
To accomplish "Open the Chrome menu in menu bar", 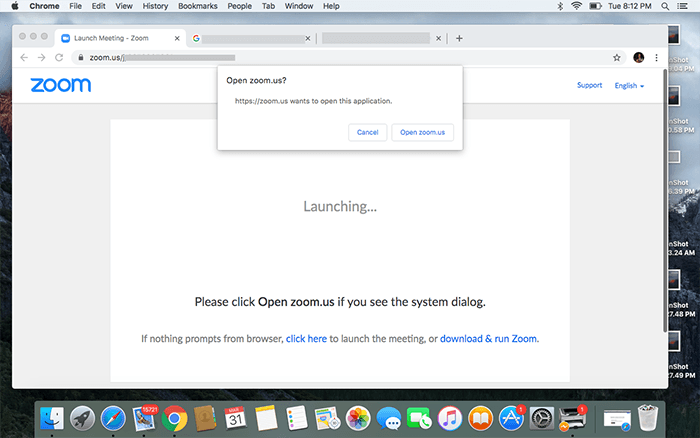I will [x=44, y=6].
